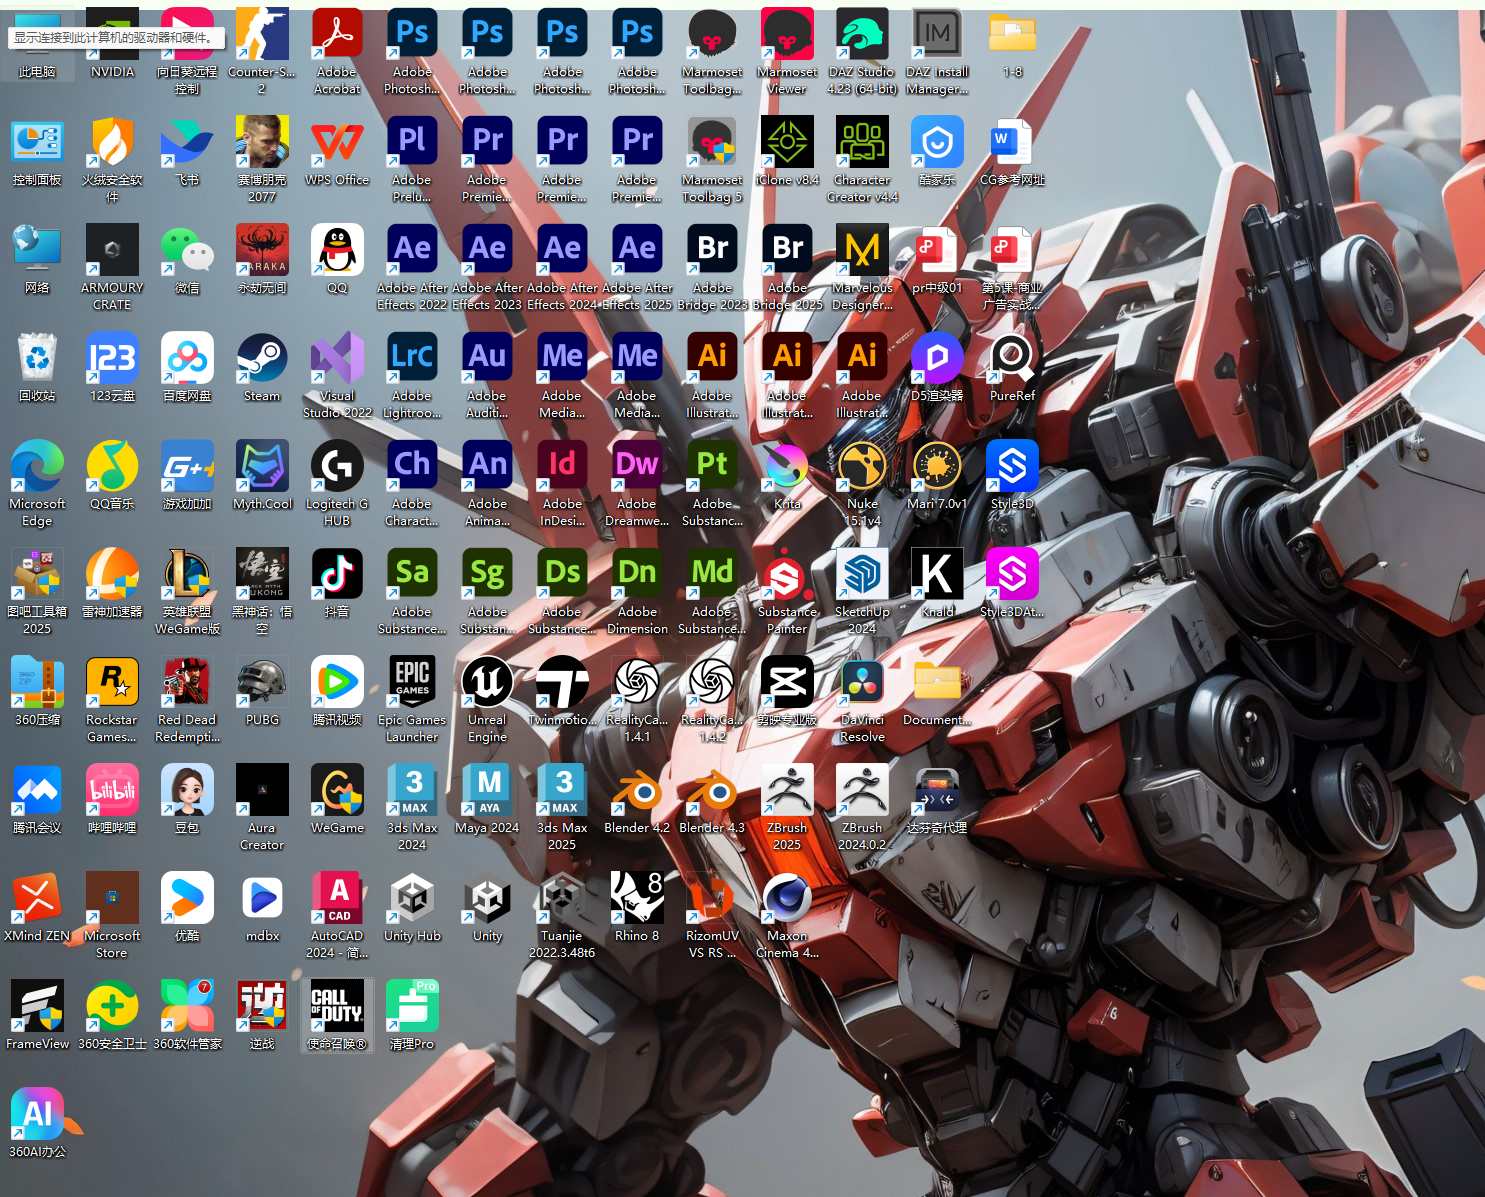Select the SketchUp 2024 icon
This screenshot has width=1485, height=1197.
pyautogui.click(x=862, y=592)
